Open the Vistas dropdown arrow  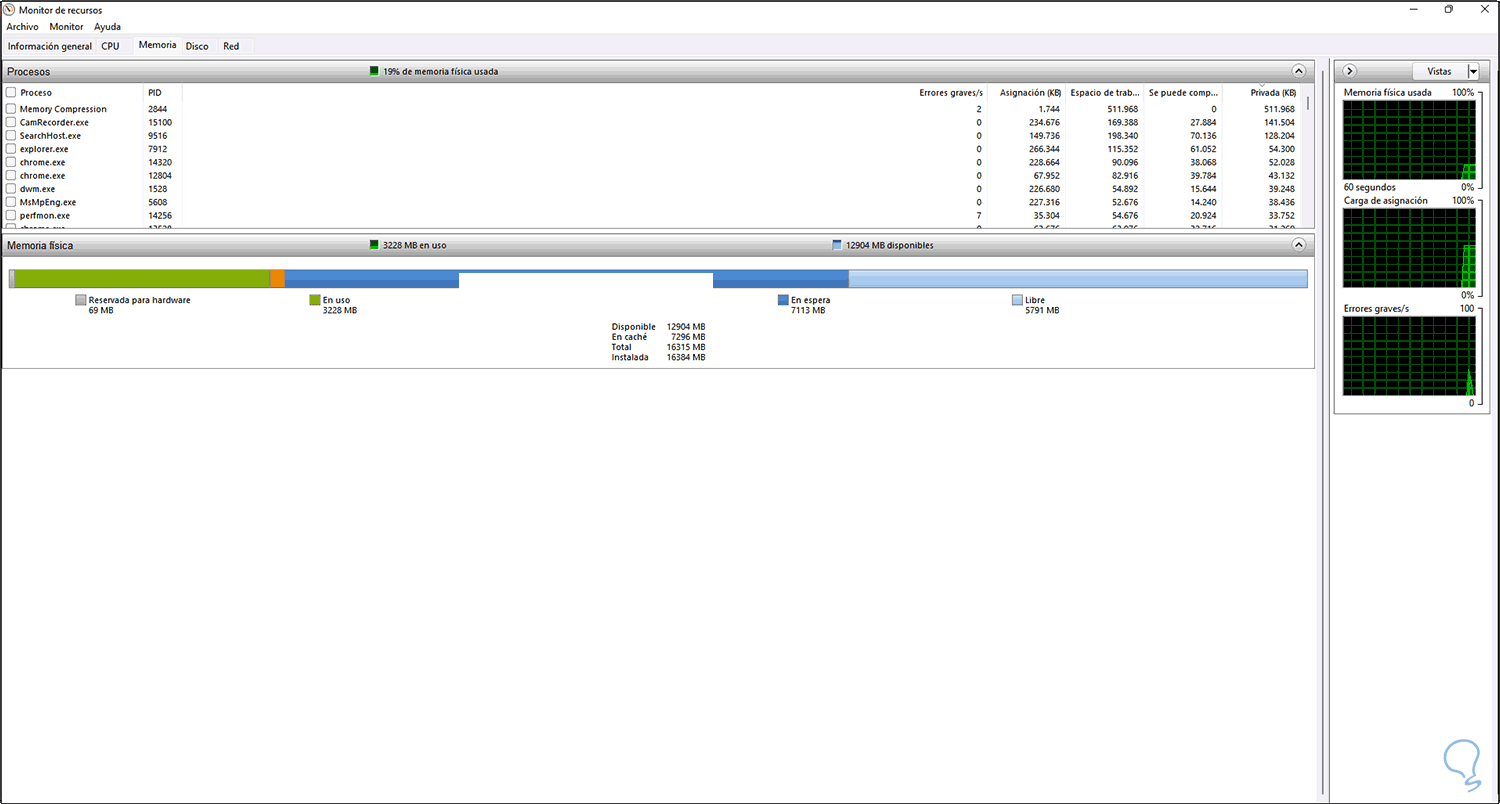(x=1472, y=71)
